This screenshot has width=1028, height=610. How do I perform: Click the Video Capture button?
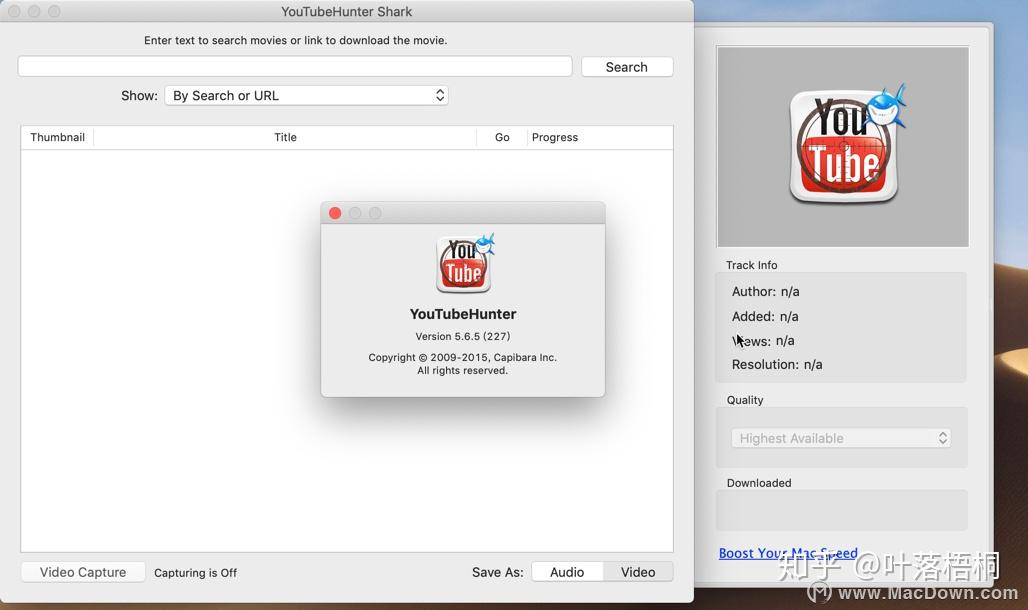coord(83,572)
